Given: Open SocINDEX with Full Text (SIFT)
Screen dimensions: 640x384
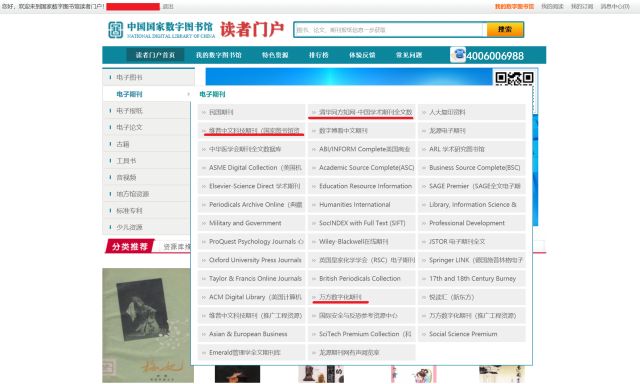Looking at the screenshot, I should tap(362, 223).
